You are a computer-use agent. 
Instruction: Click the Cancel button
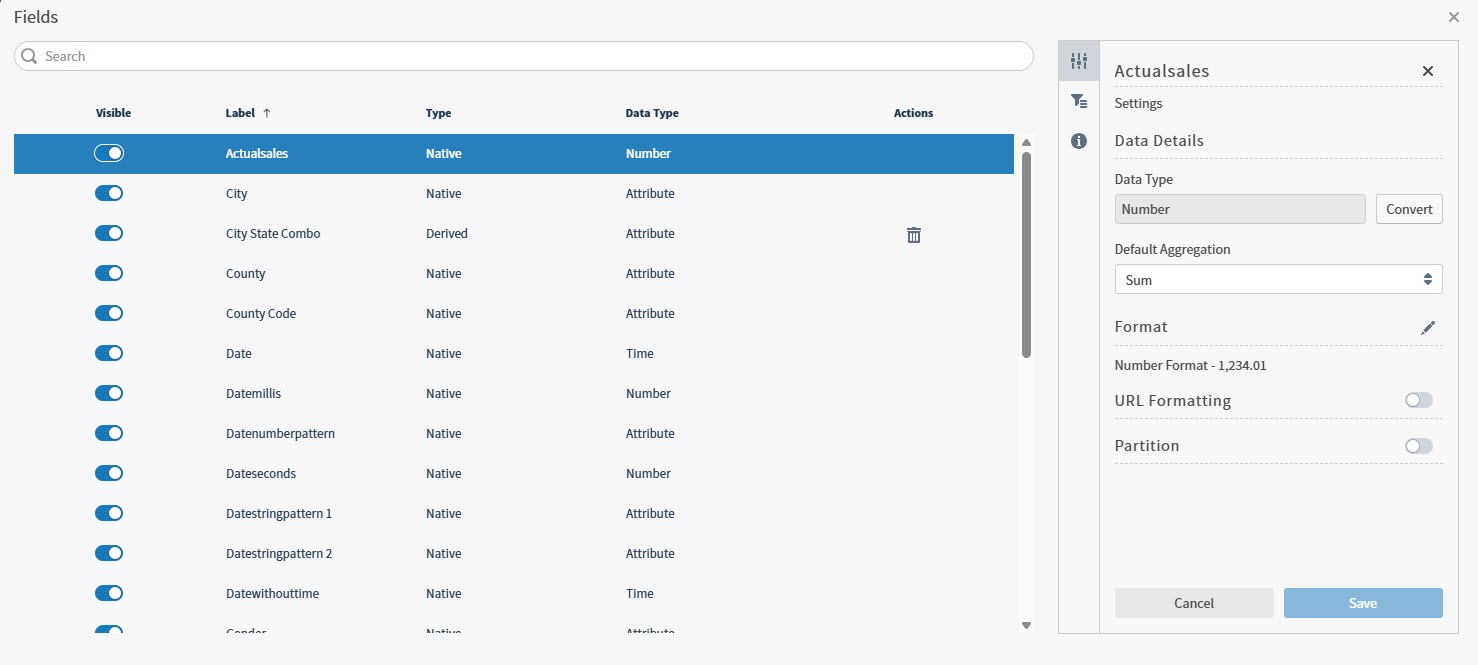coord(1193,603)
